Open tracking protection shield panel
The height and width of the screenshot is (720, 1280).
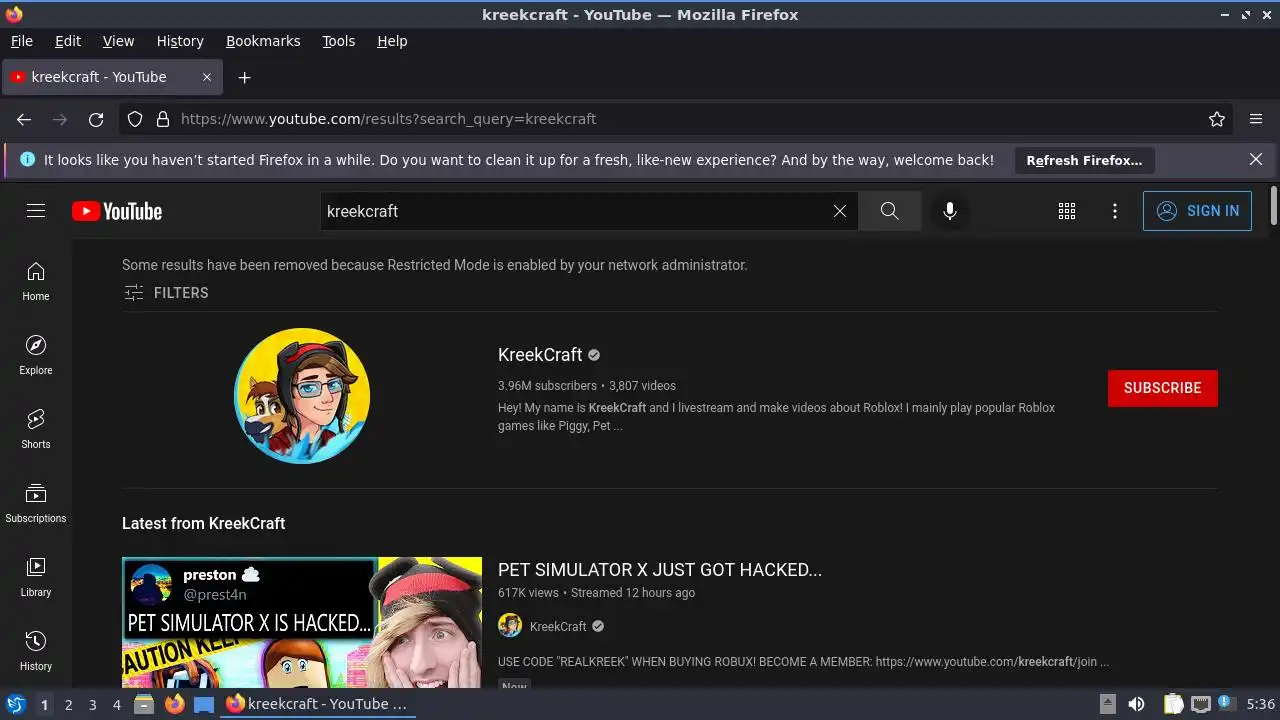tap(135, 119)
